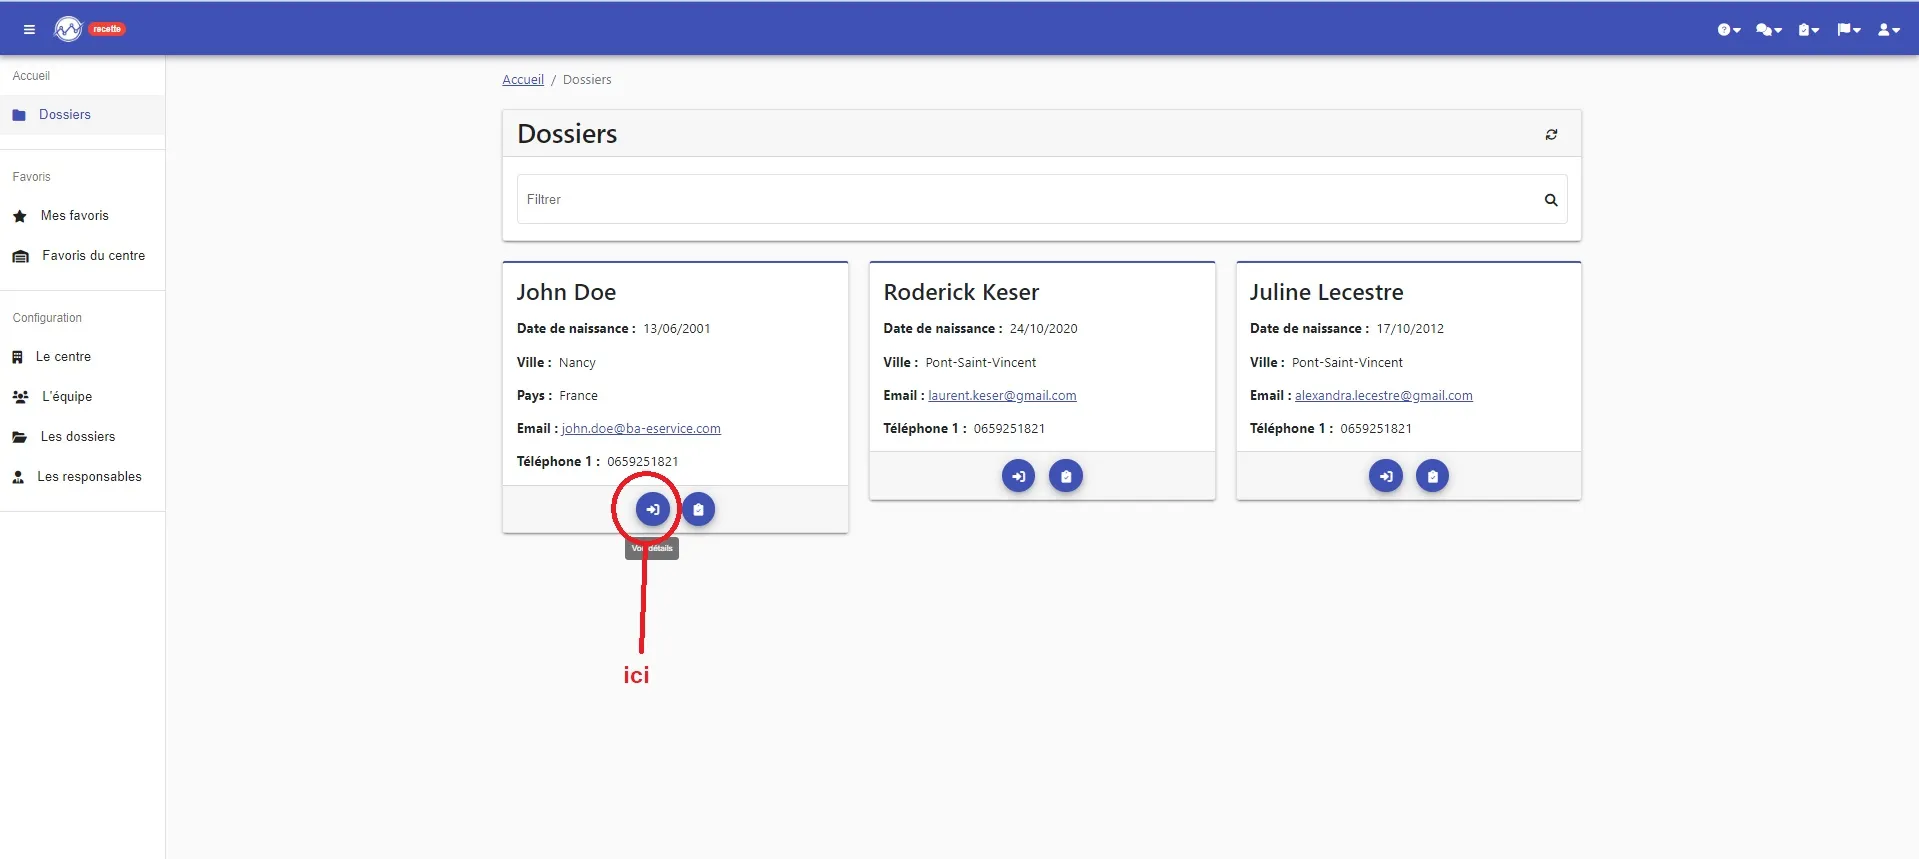Expand the chat messages dropdown
Viewport: 1919px width, 859px height.
(x=1769, y=30)
